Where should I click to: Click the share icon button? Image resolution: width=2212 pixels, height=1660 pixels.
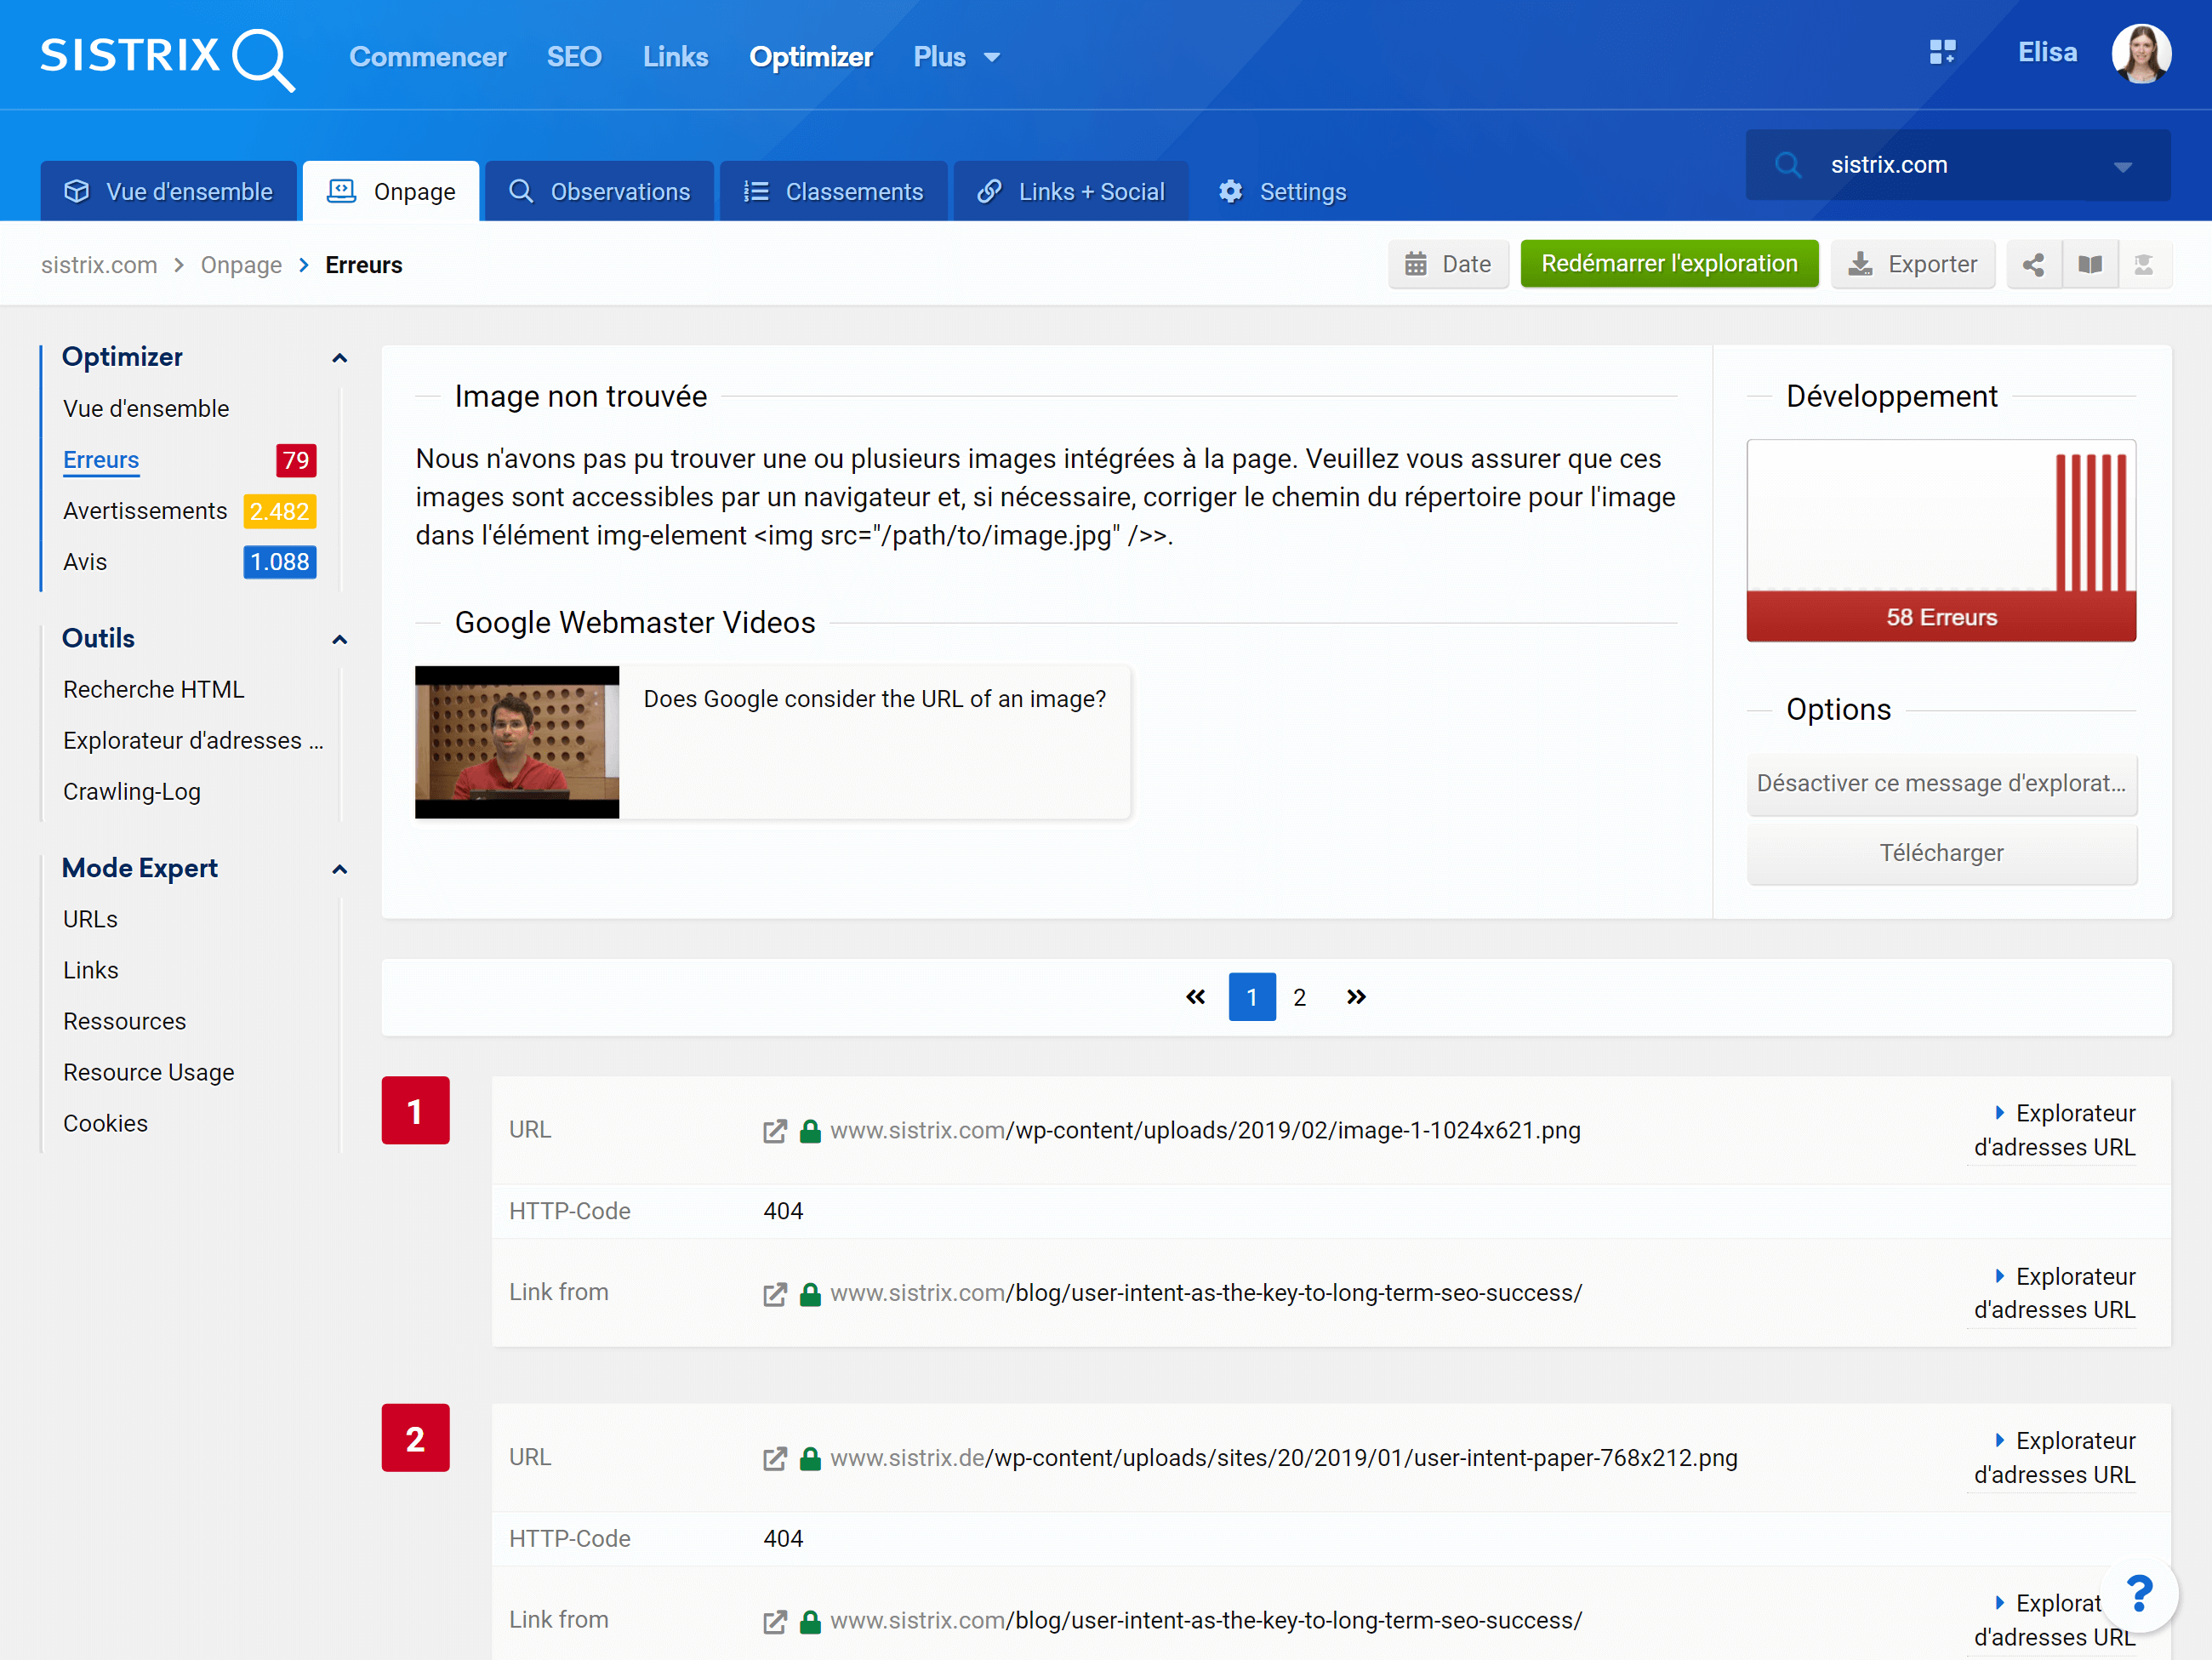click(x=2033, y=264)
